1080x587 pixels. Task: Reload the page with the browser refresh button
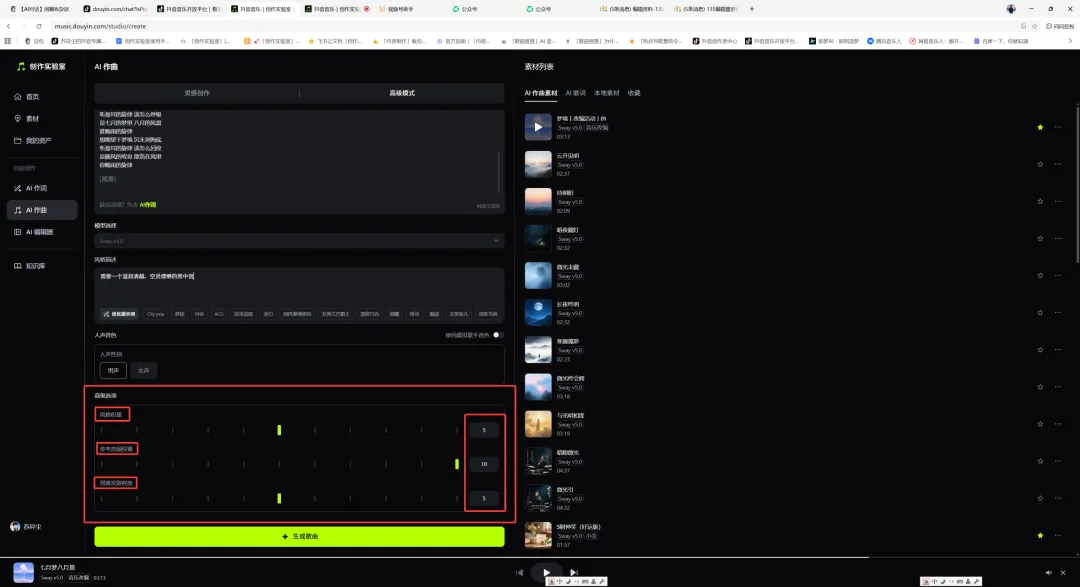(x=39, y=26)
